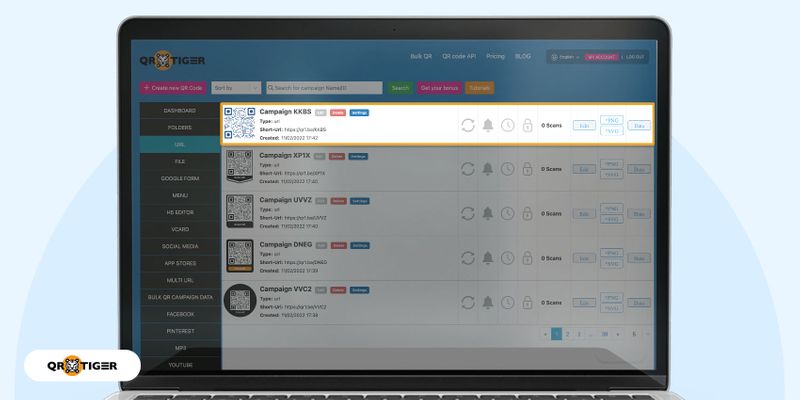The height and width of the screenshot is (400, 800).
Task: Click the clock icon for Campaign DNEG
Action: (x=507, y=258)
